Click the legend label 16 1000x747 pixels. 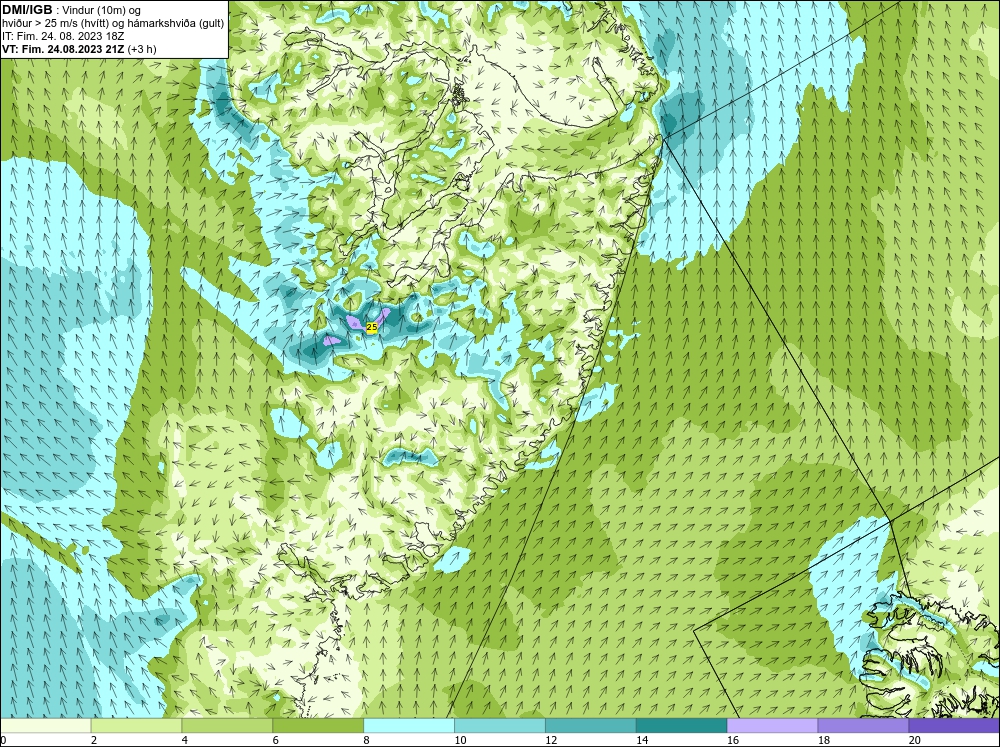tap(733, 740)
